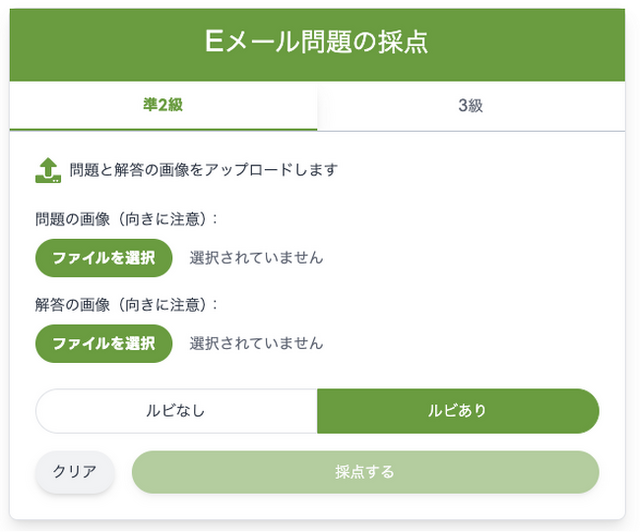640x532 pixels.
Task: Choose file for 問題の画像
Action: [x=104, y=257]
